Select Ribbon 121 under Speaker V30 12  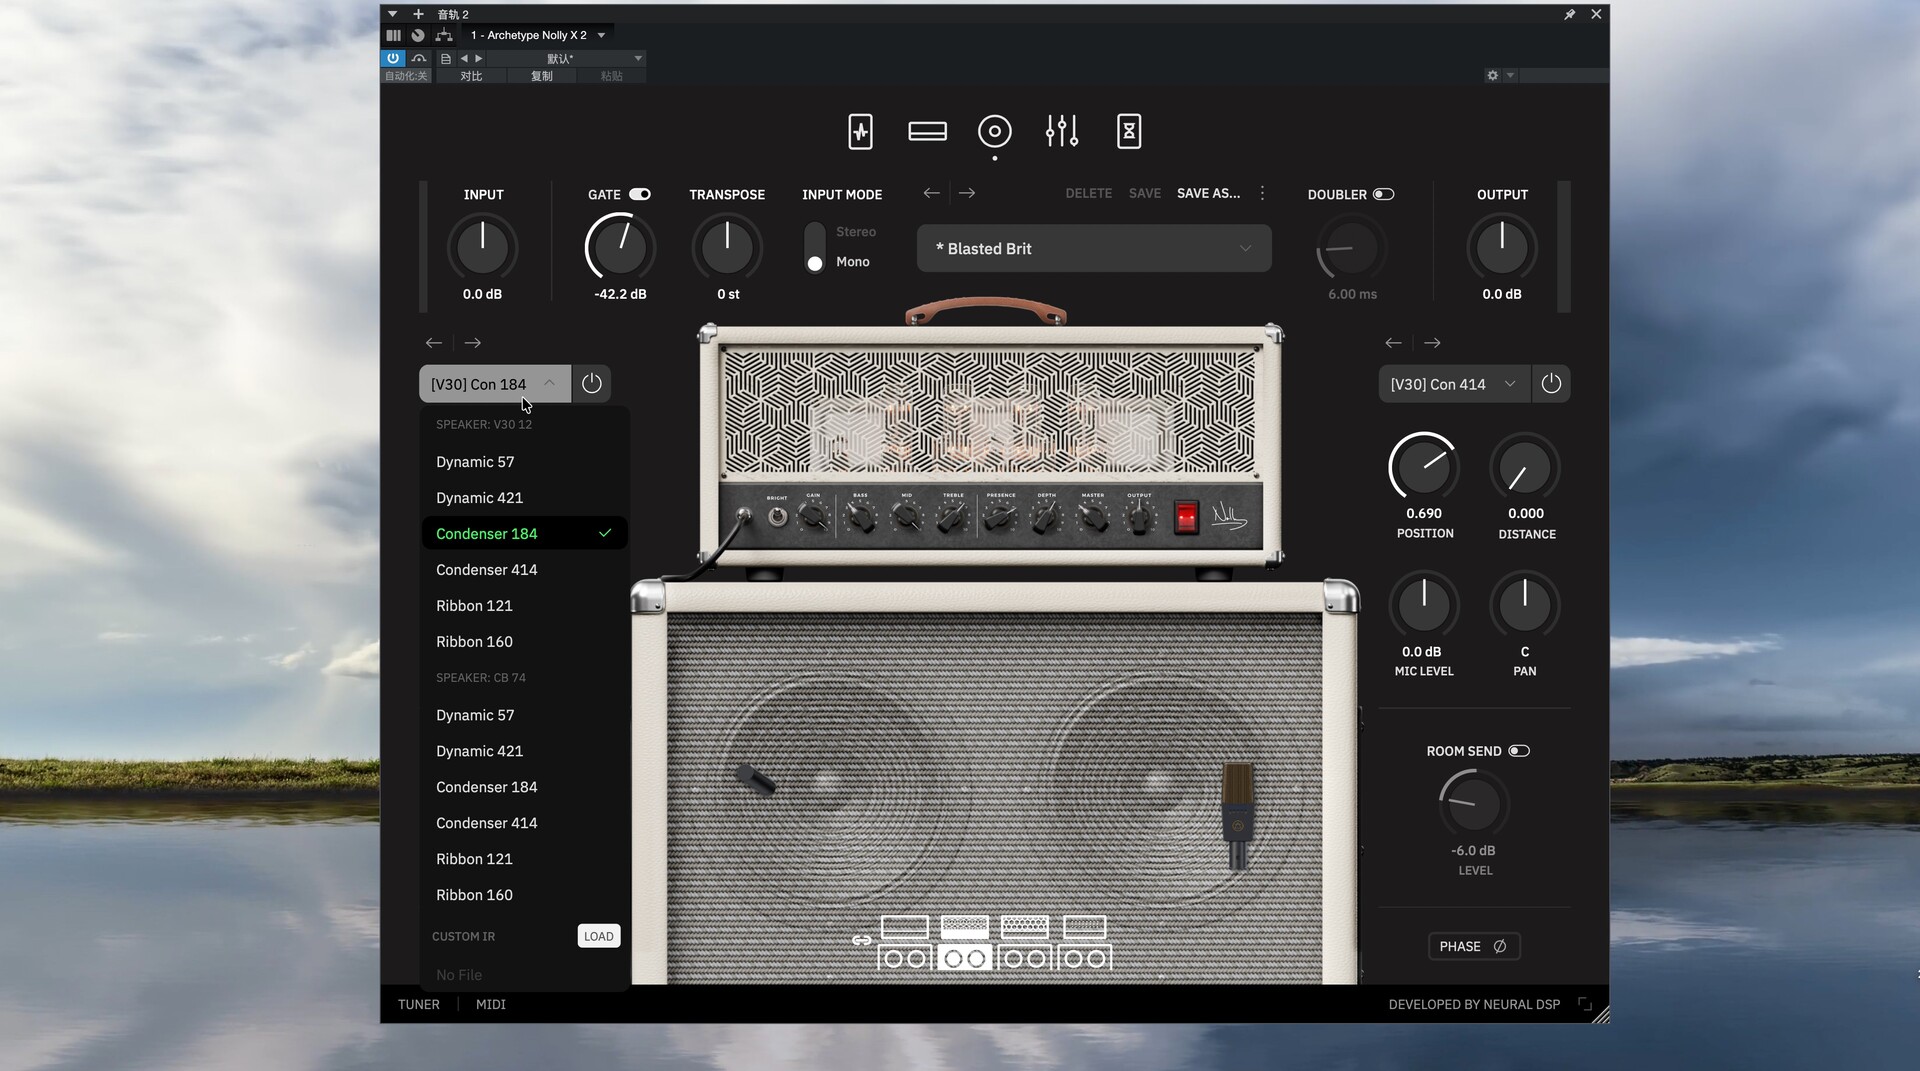[474, 606]
